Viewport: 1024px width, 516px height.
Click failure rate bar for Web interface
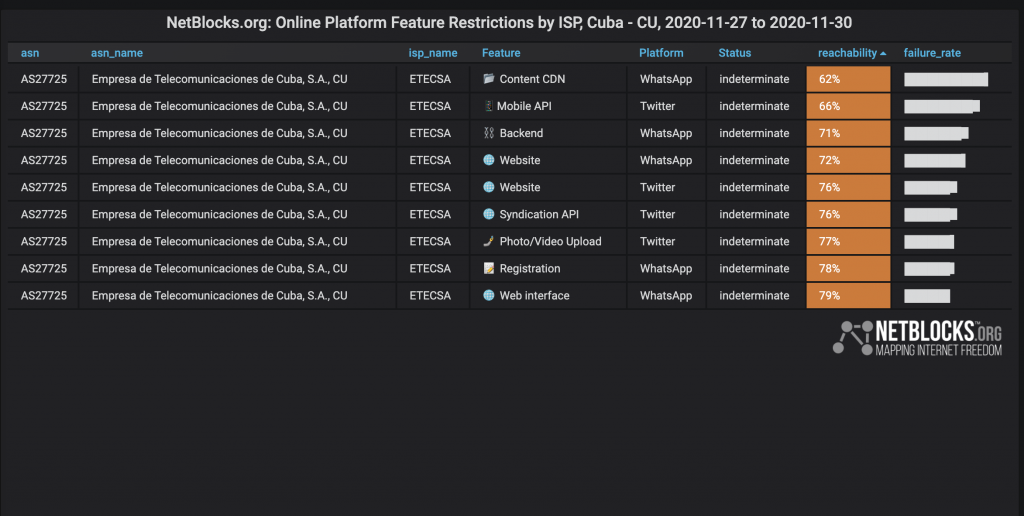[x=927, y=296]
